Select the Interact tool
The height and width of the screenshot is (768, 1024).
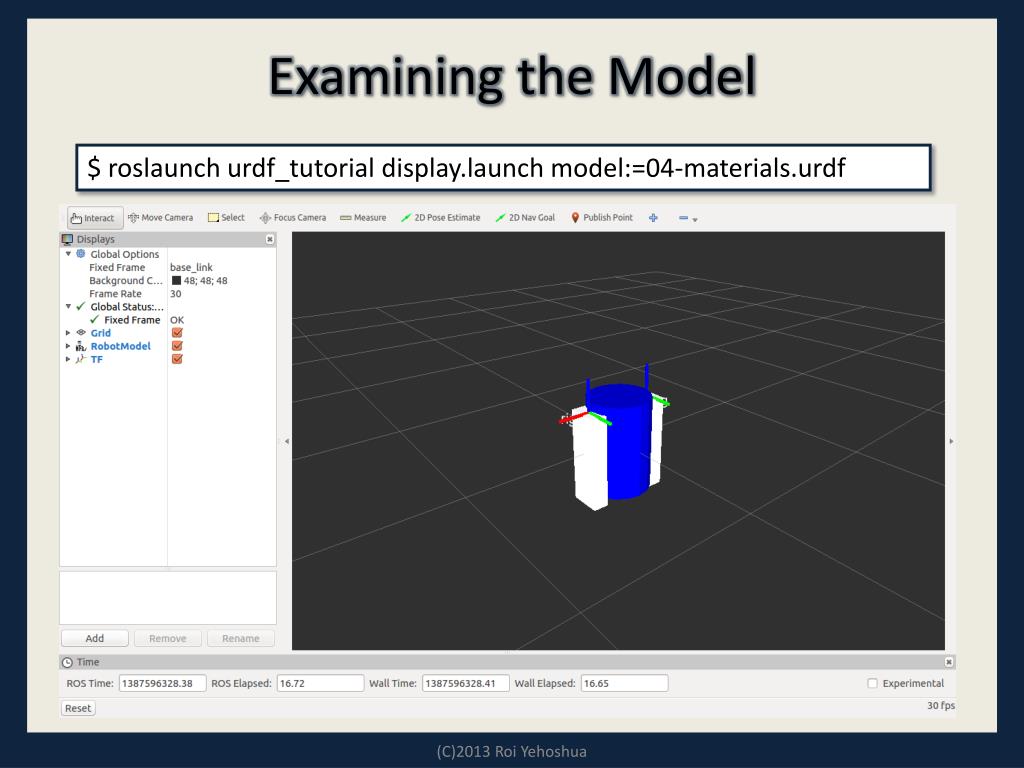93,218
